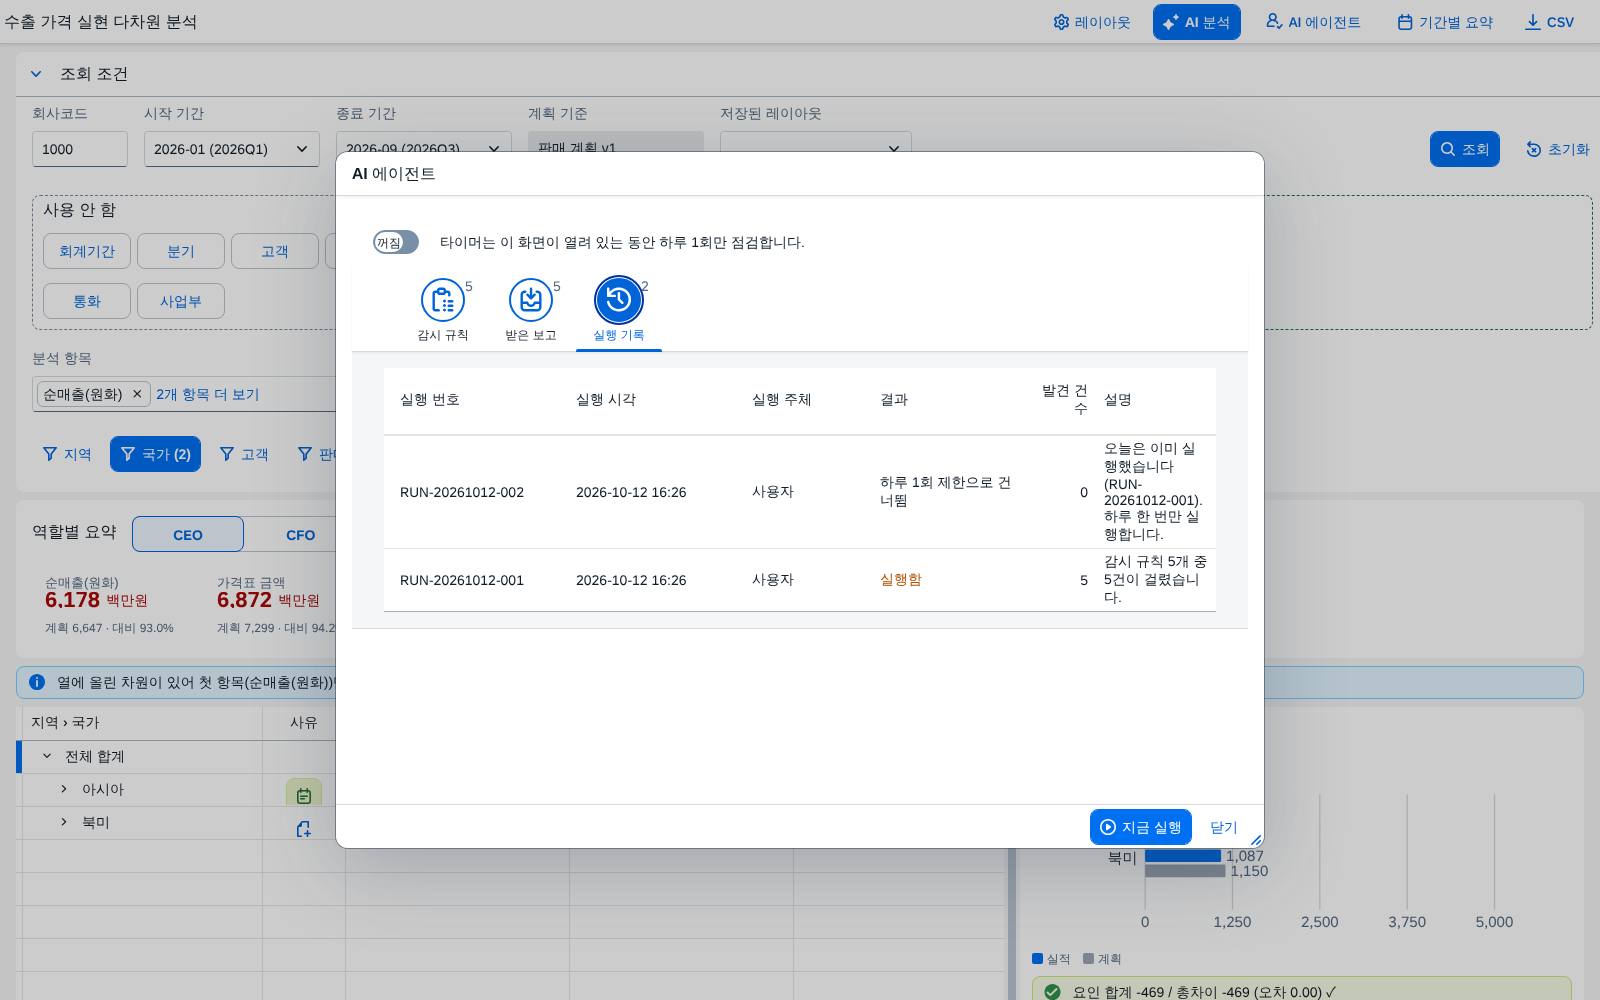Open the 시작 기간 dropdown
1600x1000 pixels.
232,149
